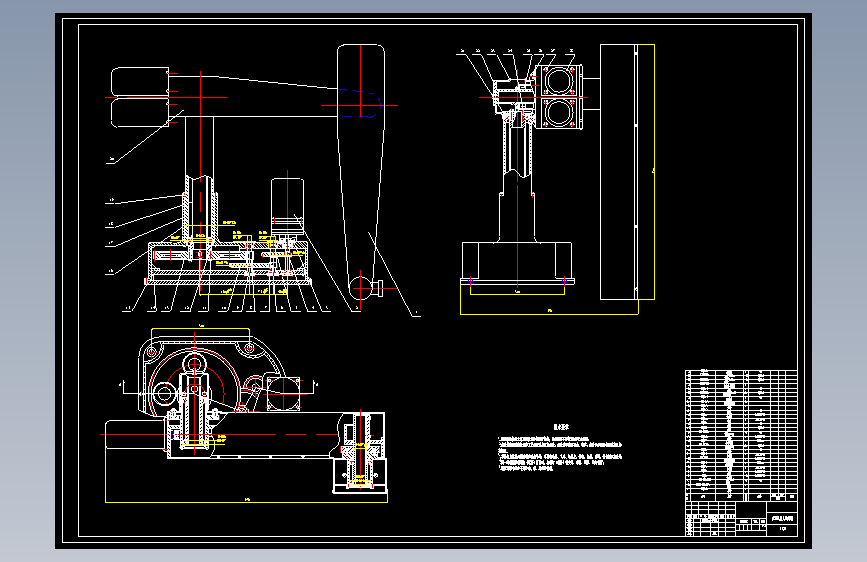Screen dimensions: 867x562
Task: Select the left section-cut arrow marker in top view
Action: (123, 387)
